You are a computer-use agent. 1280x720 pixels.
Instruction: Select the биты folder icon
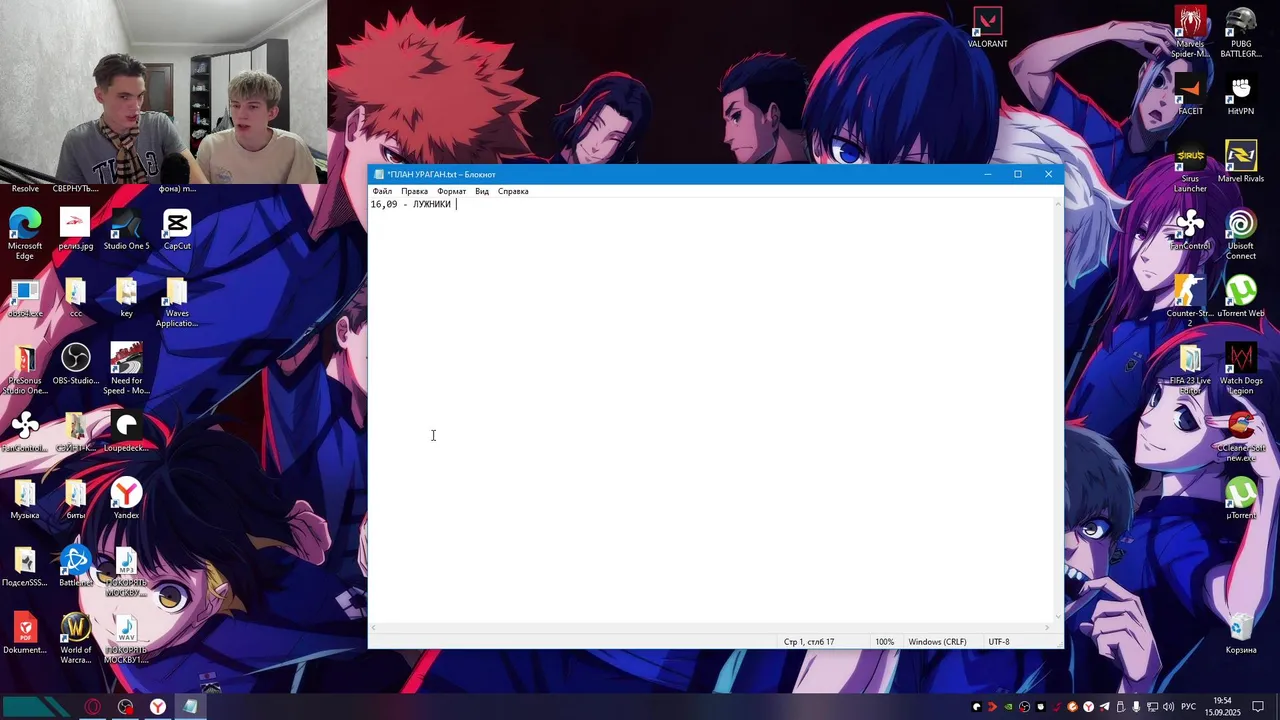tap(75, 498)
